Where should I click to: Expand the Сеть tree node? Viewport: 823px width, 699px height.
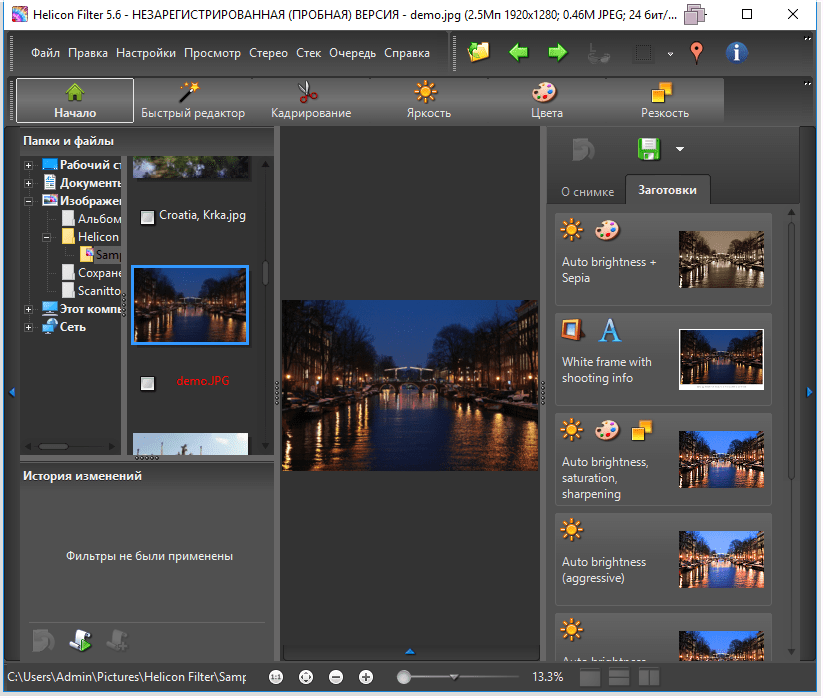coord(28,327)
